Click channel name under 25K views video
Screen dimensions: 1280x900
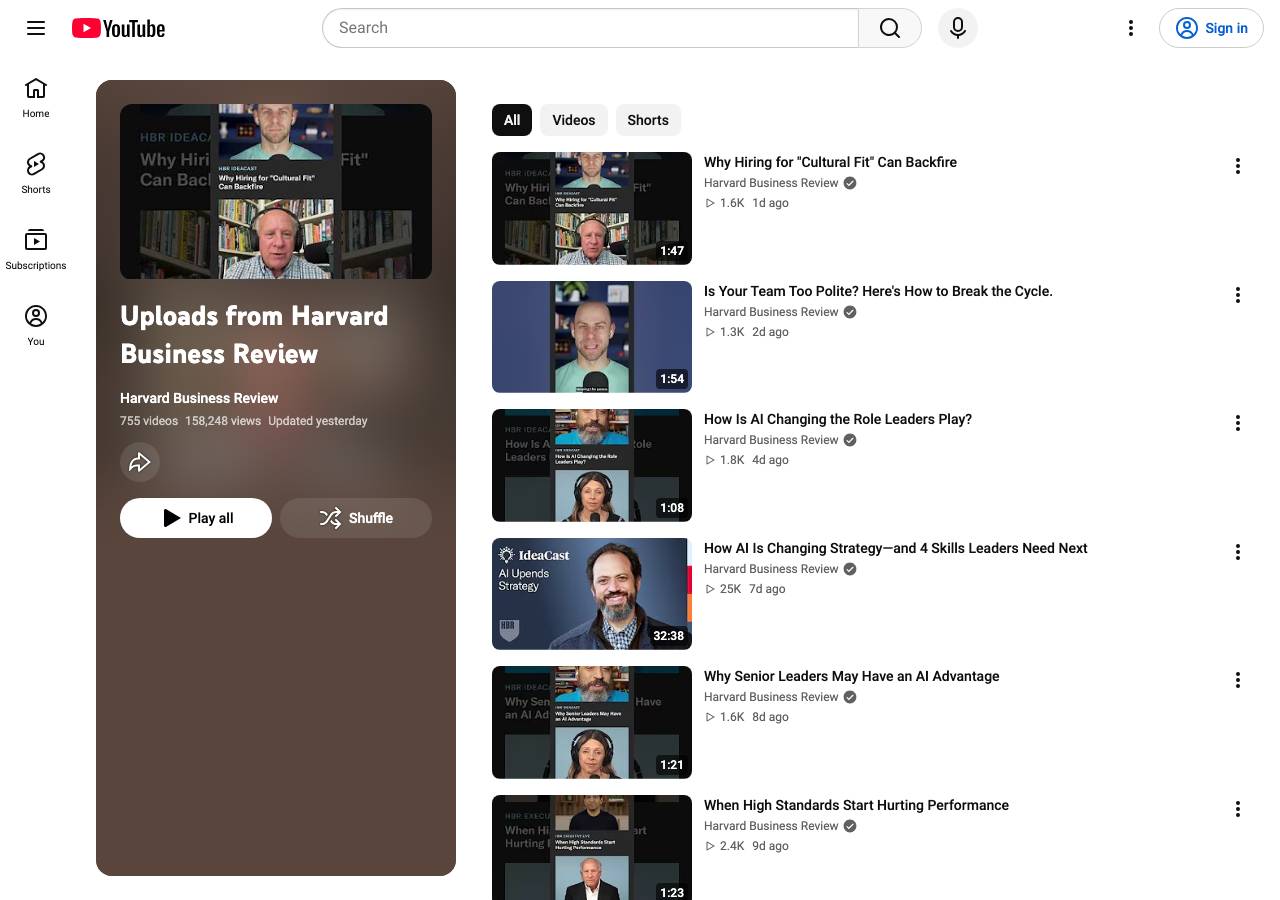(x=771, y=569)
